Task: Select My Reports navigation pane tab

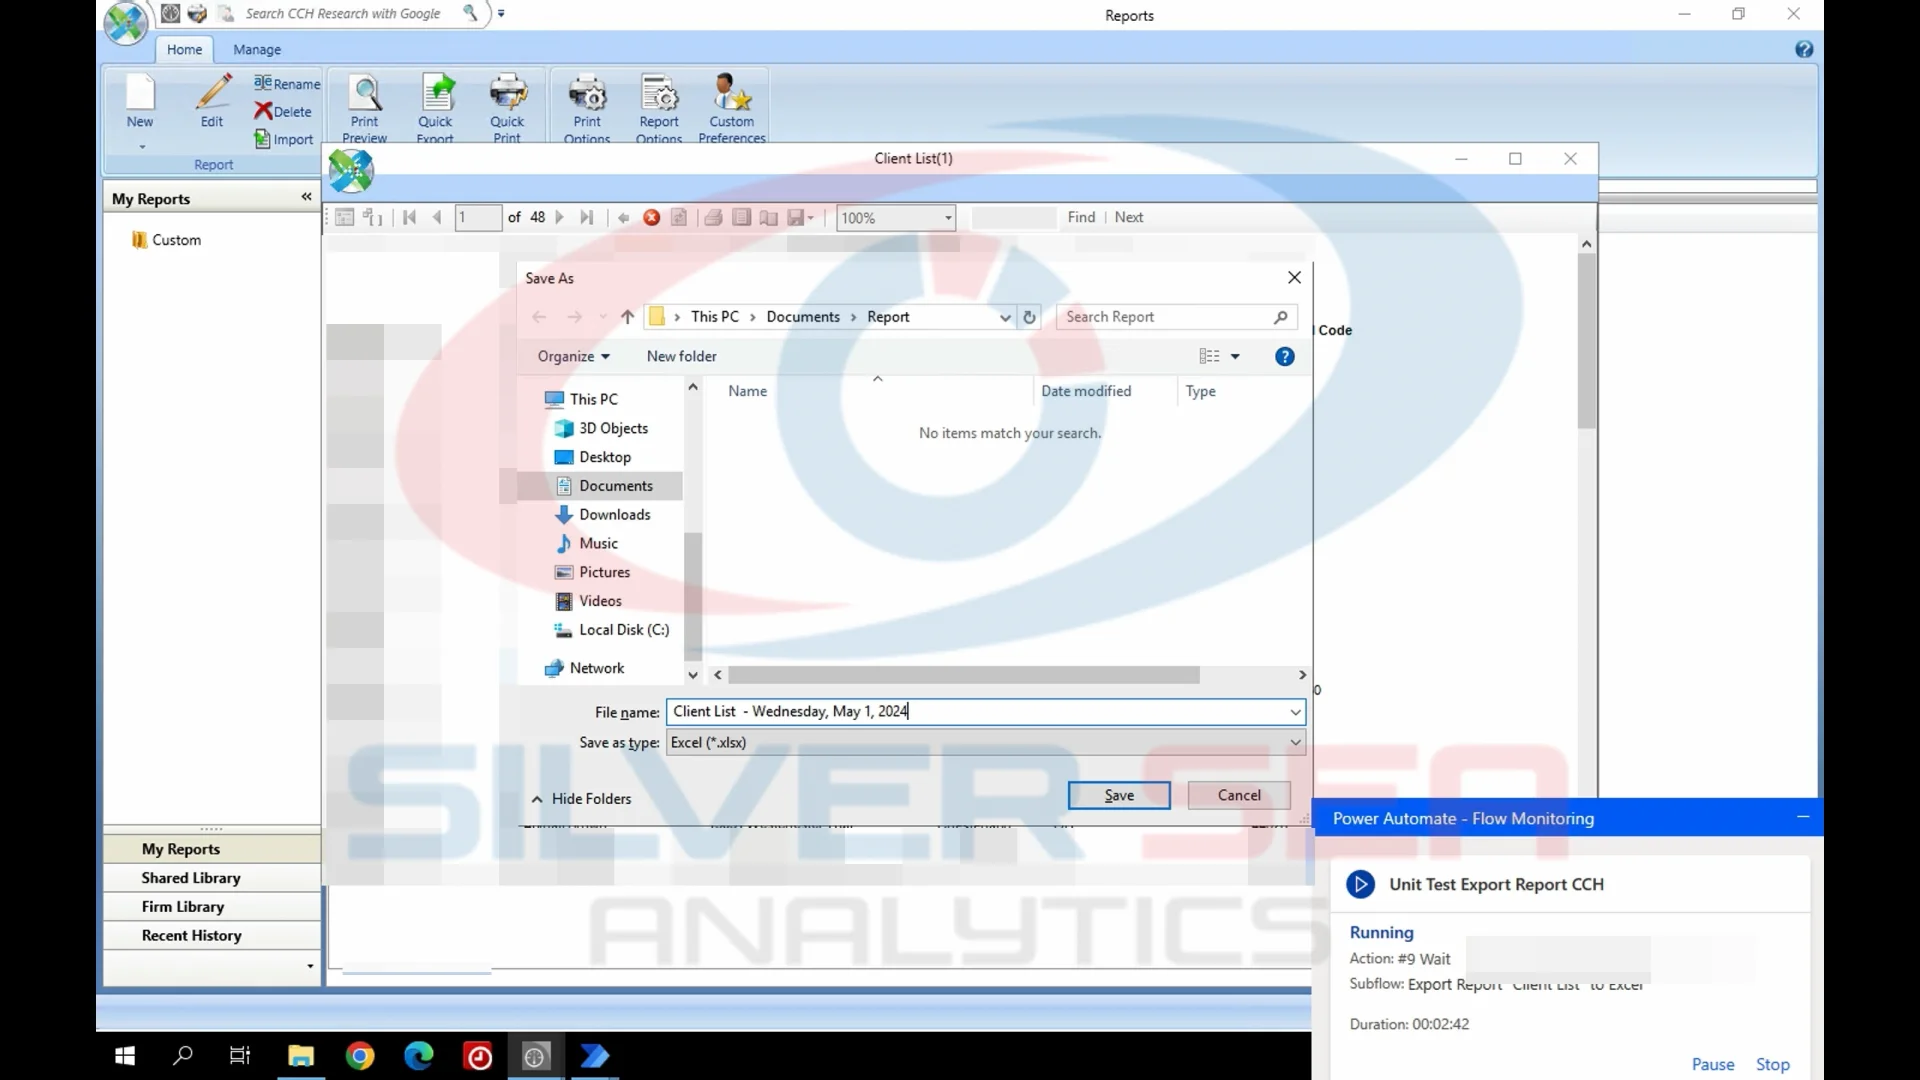Action: [x=212, y=849]
